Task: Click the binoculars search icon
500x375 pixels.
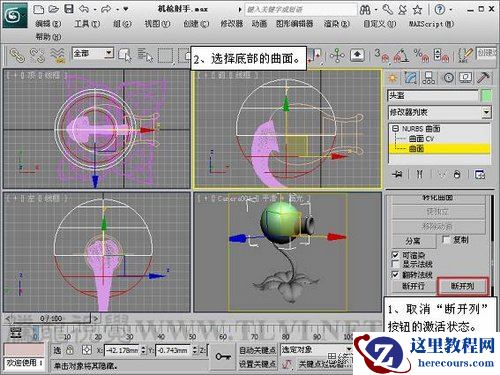Action: [365, 10]
